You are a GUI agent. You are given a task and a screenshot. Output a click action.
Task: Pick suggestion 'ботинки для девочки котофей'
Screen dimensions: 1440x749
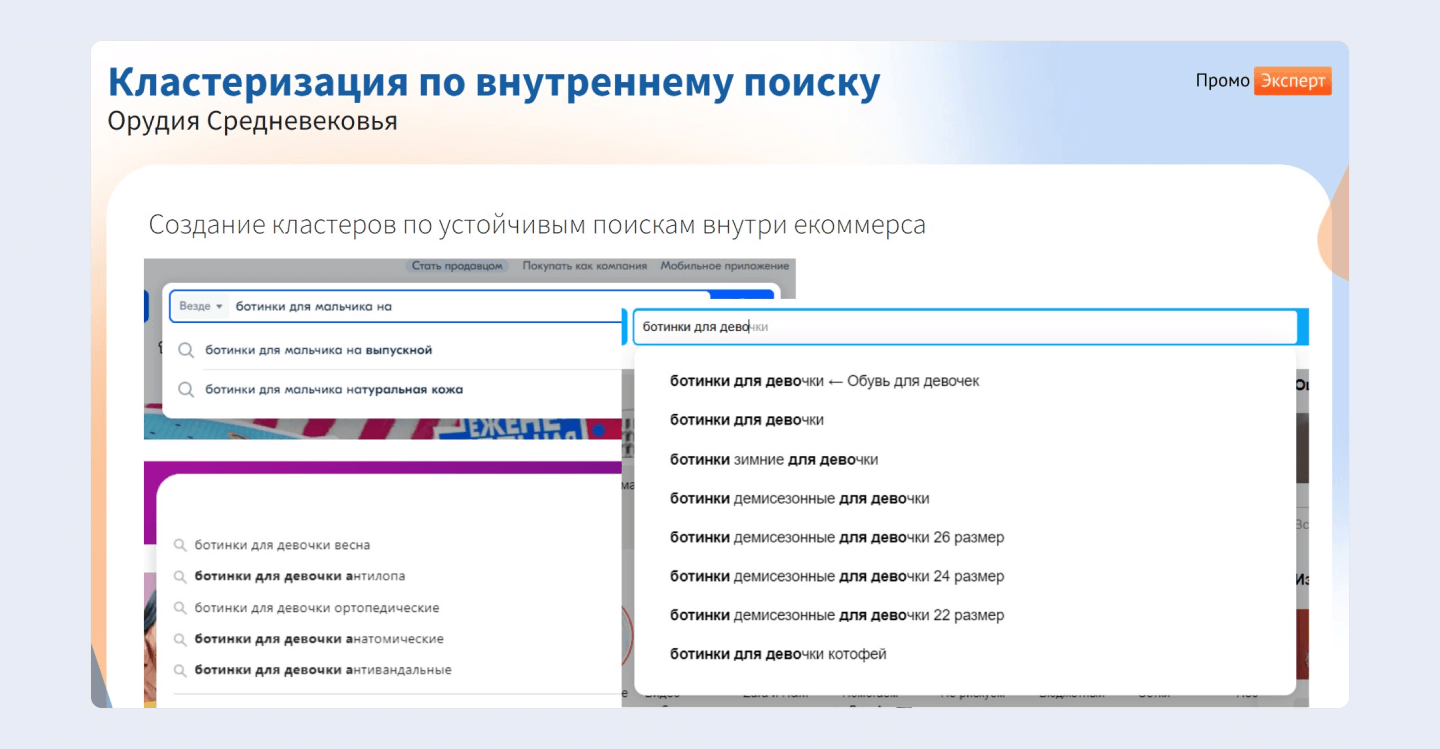[778, 654]
